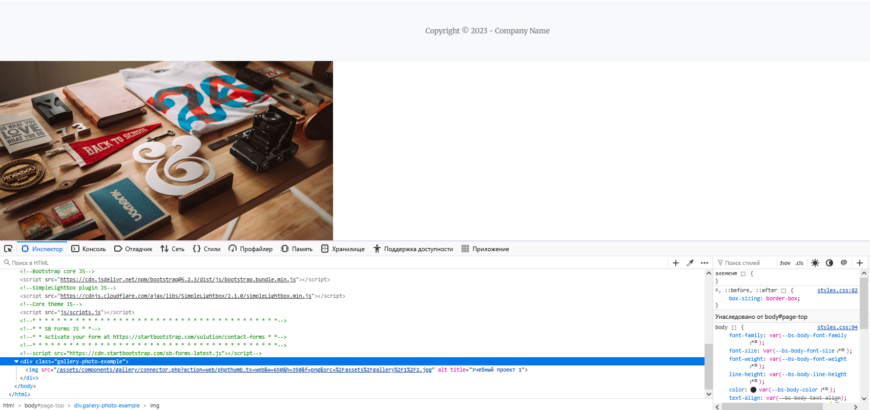Click the desk items photo on page
The width and height of the screenshot is (870, 410).
(x=166, y=150)
